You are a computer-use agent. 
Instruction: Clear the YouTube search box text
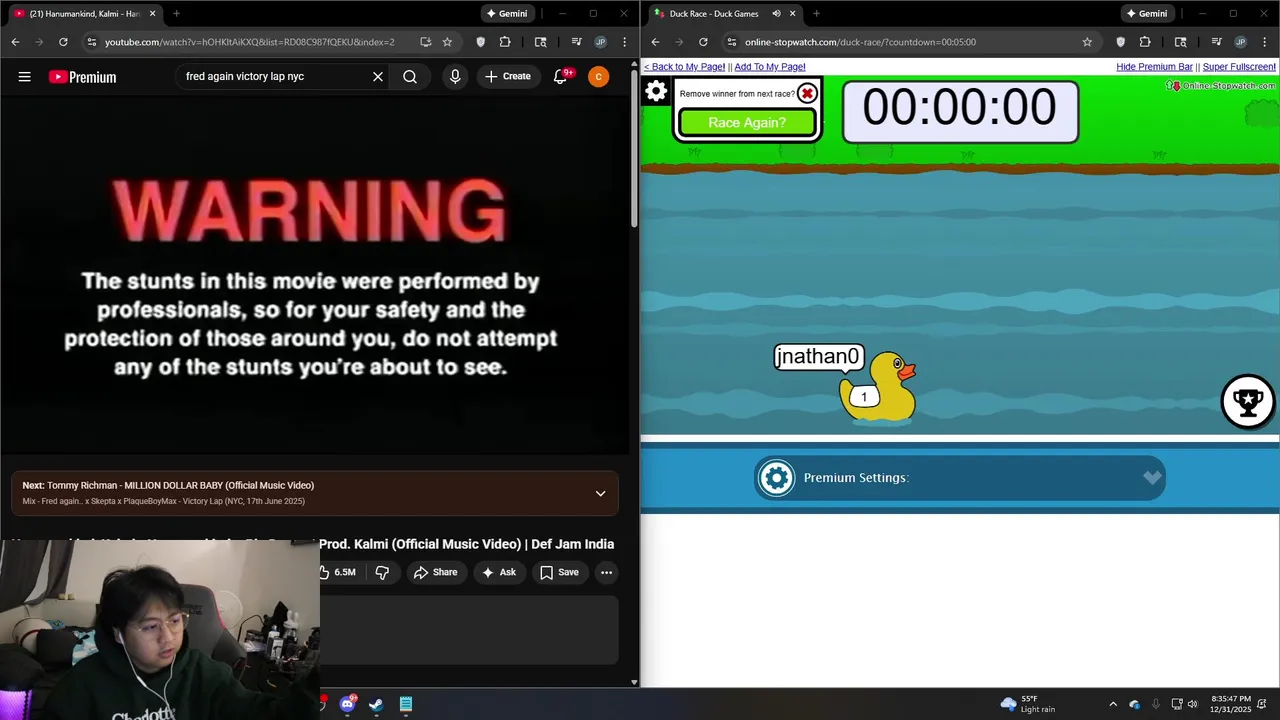coord(378,77)
